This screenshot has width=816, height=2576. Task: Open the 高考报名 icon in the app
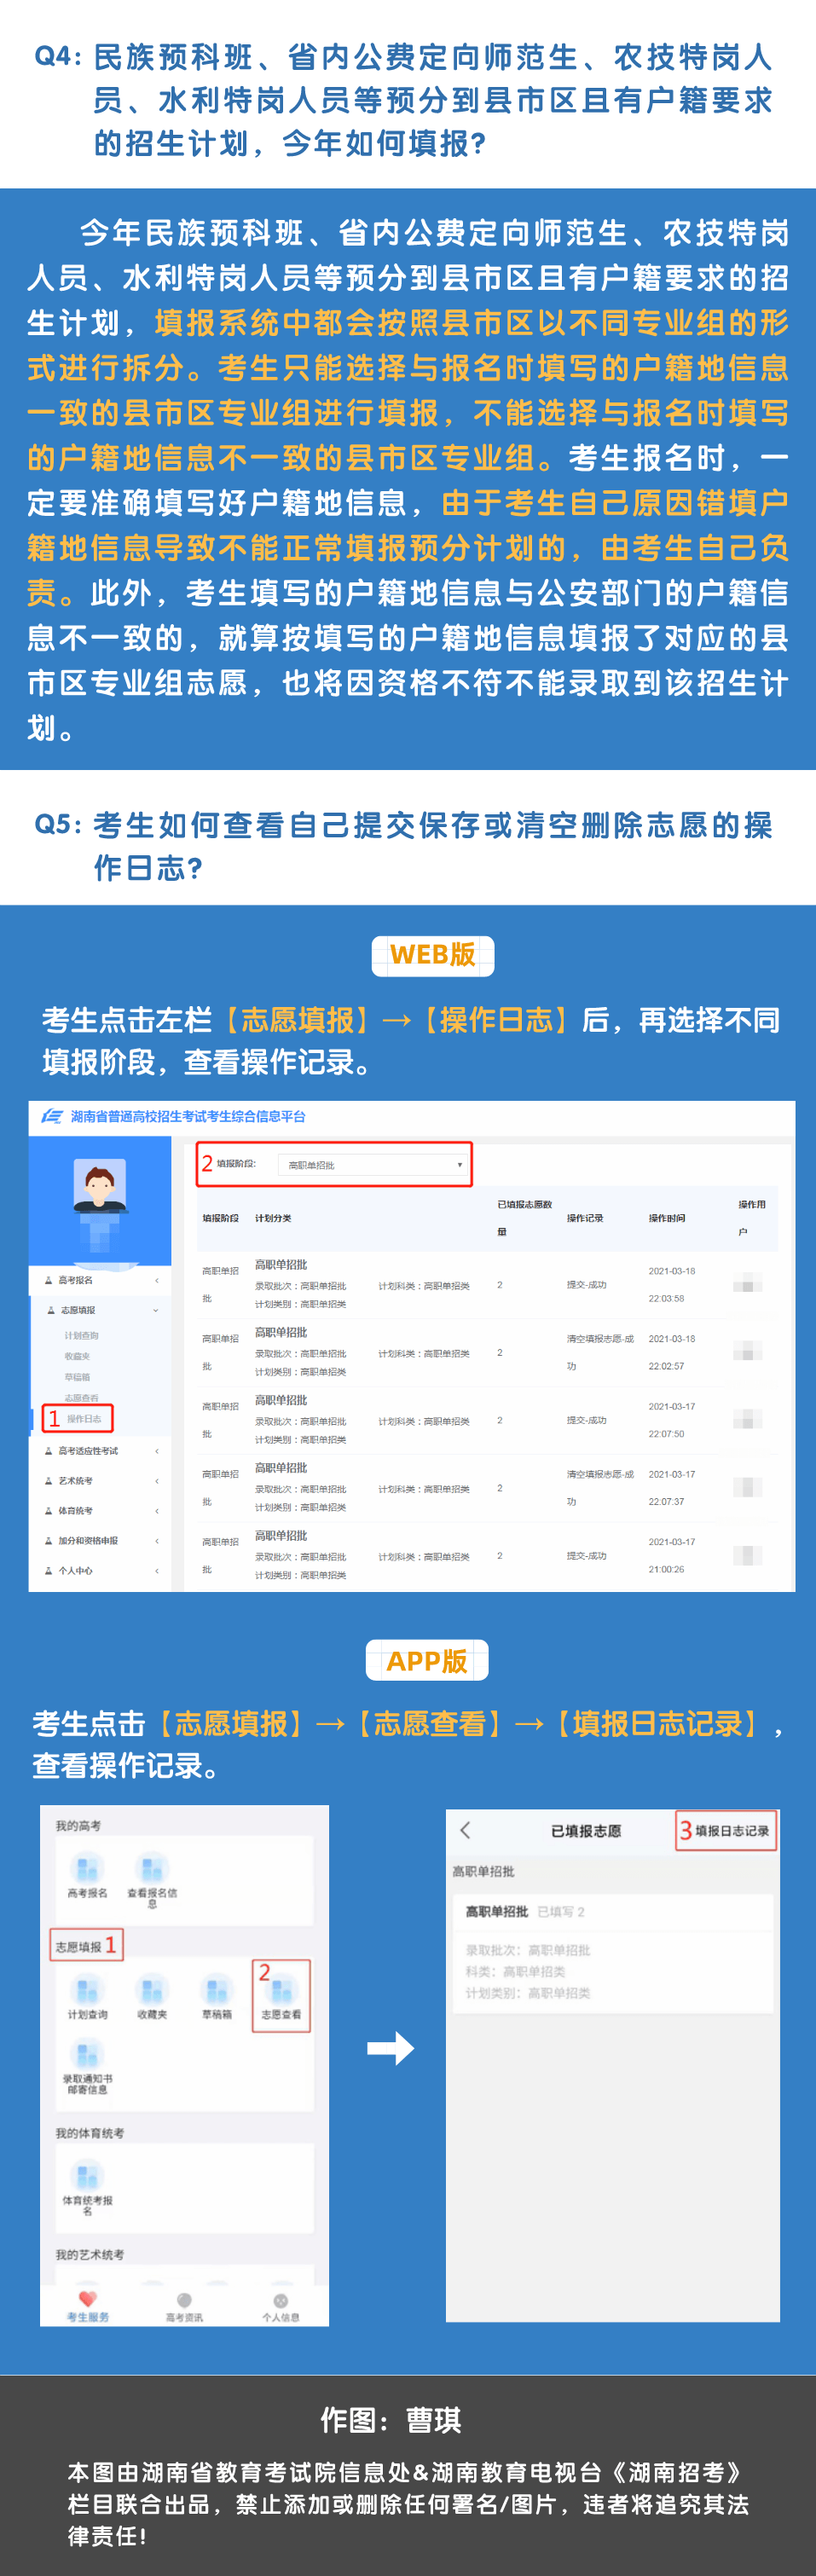87,1874
